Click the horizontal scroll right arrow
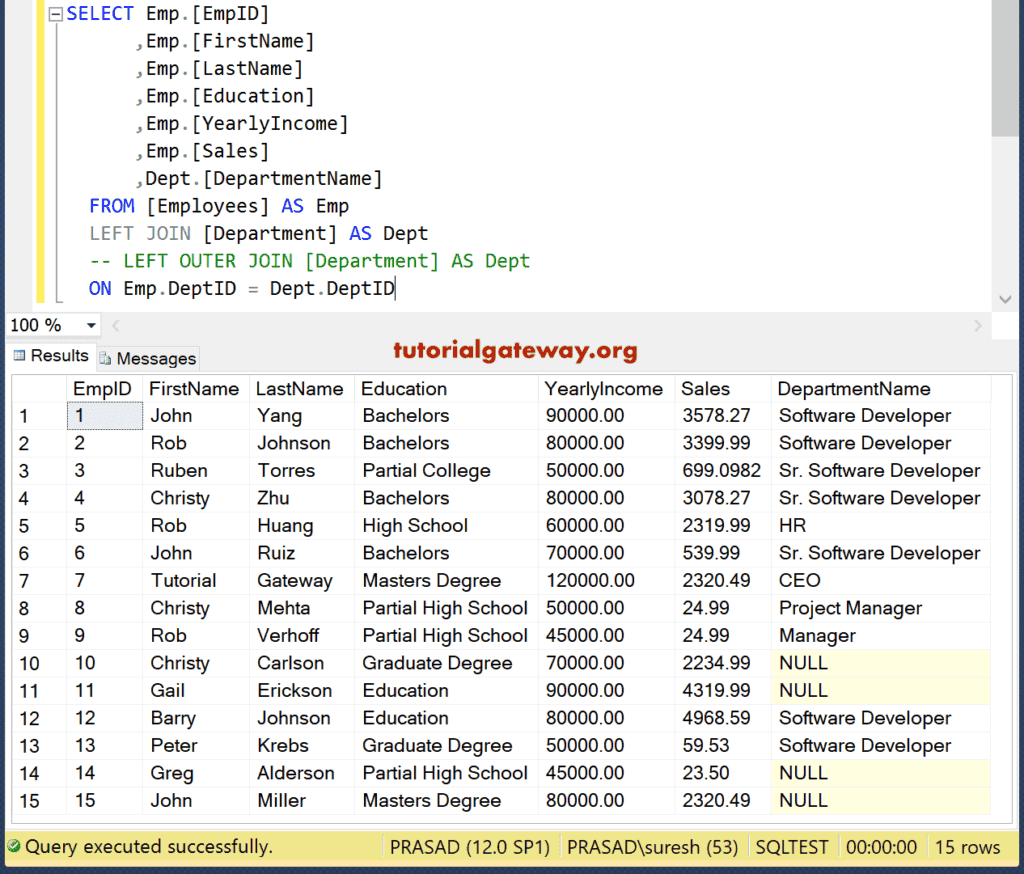Screen dimensions: 1024x874 (978, 326)
